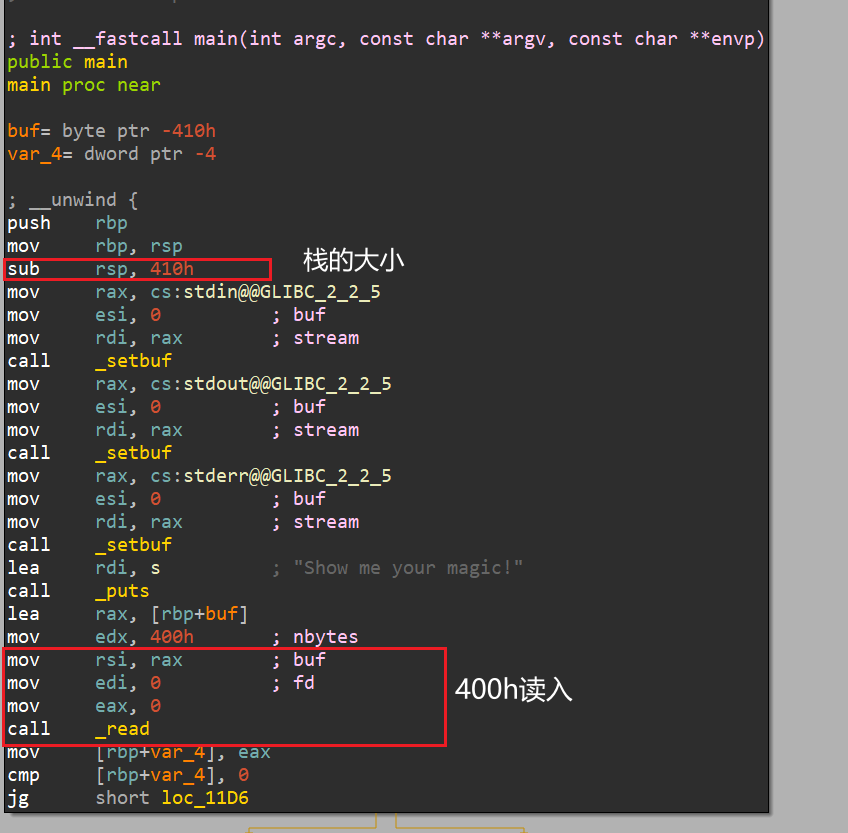This screenshot has height=833, width=848.
Task: Click the 'nbytes' comment
Action: (x=326, y=637)
